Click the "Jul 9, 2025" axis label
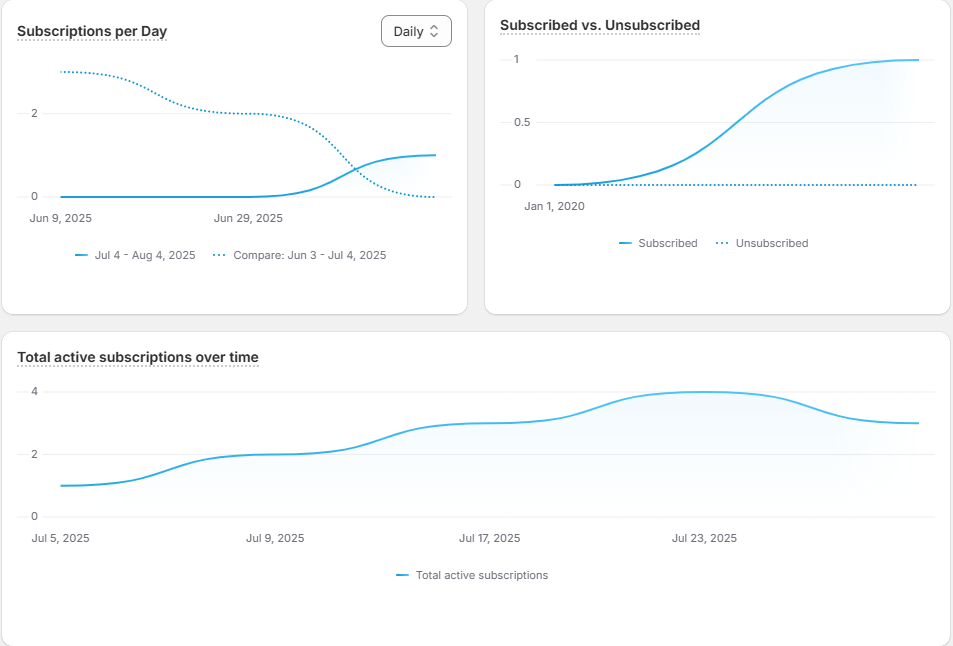This screenshot has height=646, width=953. pyautogui.click(x=275, y=538)
